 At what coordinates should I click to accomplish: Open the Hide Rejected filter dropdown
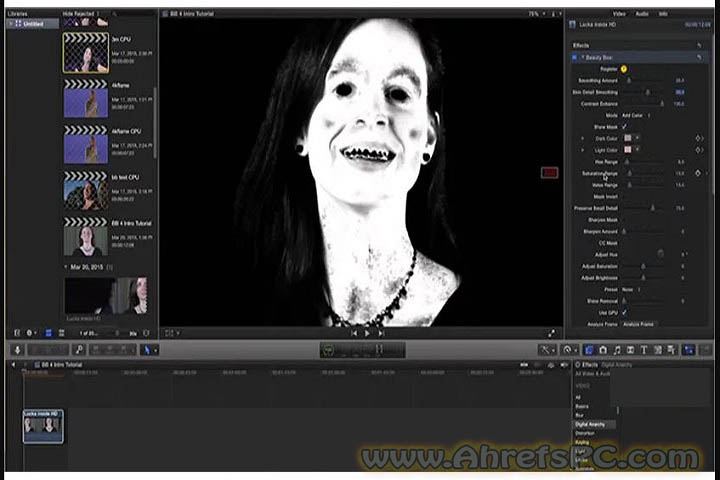tap(81, 14)
